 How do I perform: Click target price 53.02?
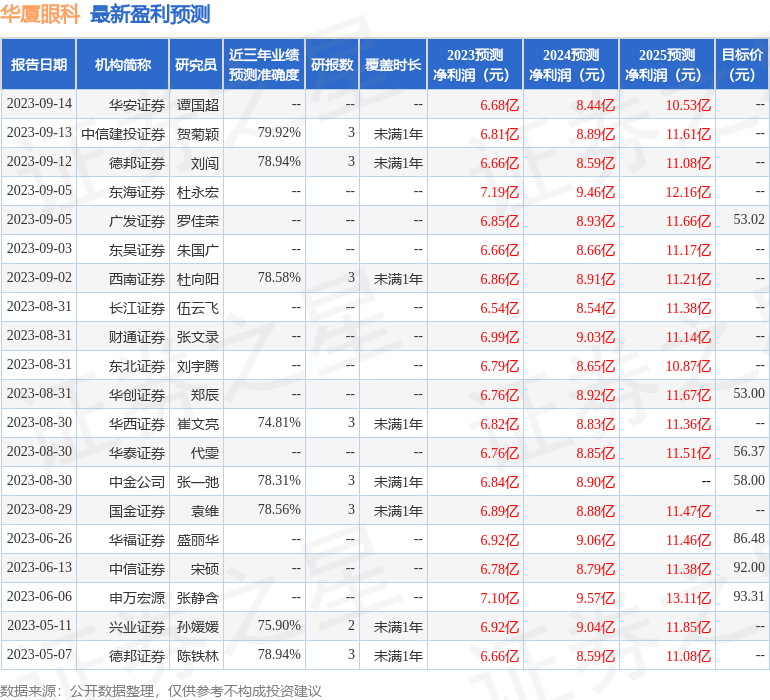(x=749, y=220)
